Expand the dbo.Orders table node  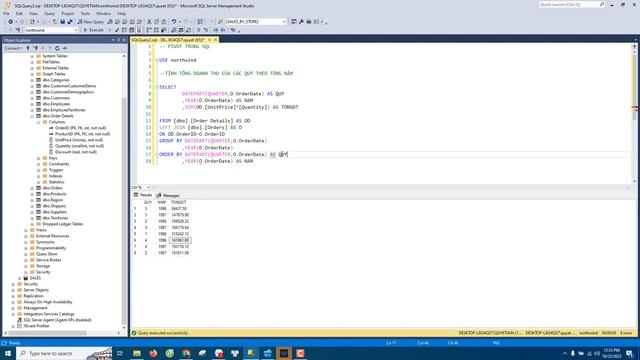pyautogui.click(x=32, y=188)
